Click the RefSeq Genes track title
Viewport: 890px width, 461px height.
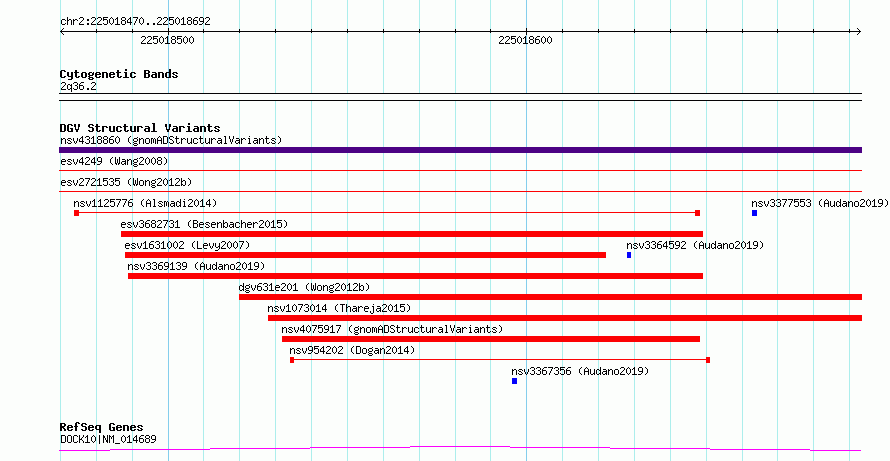pos(101,427)
